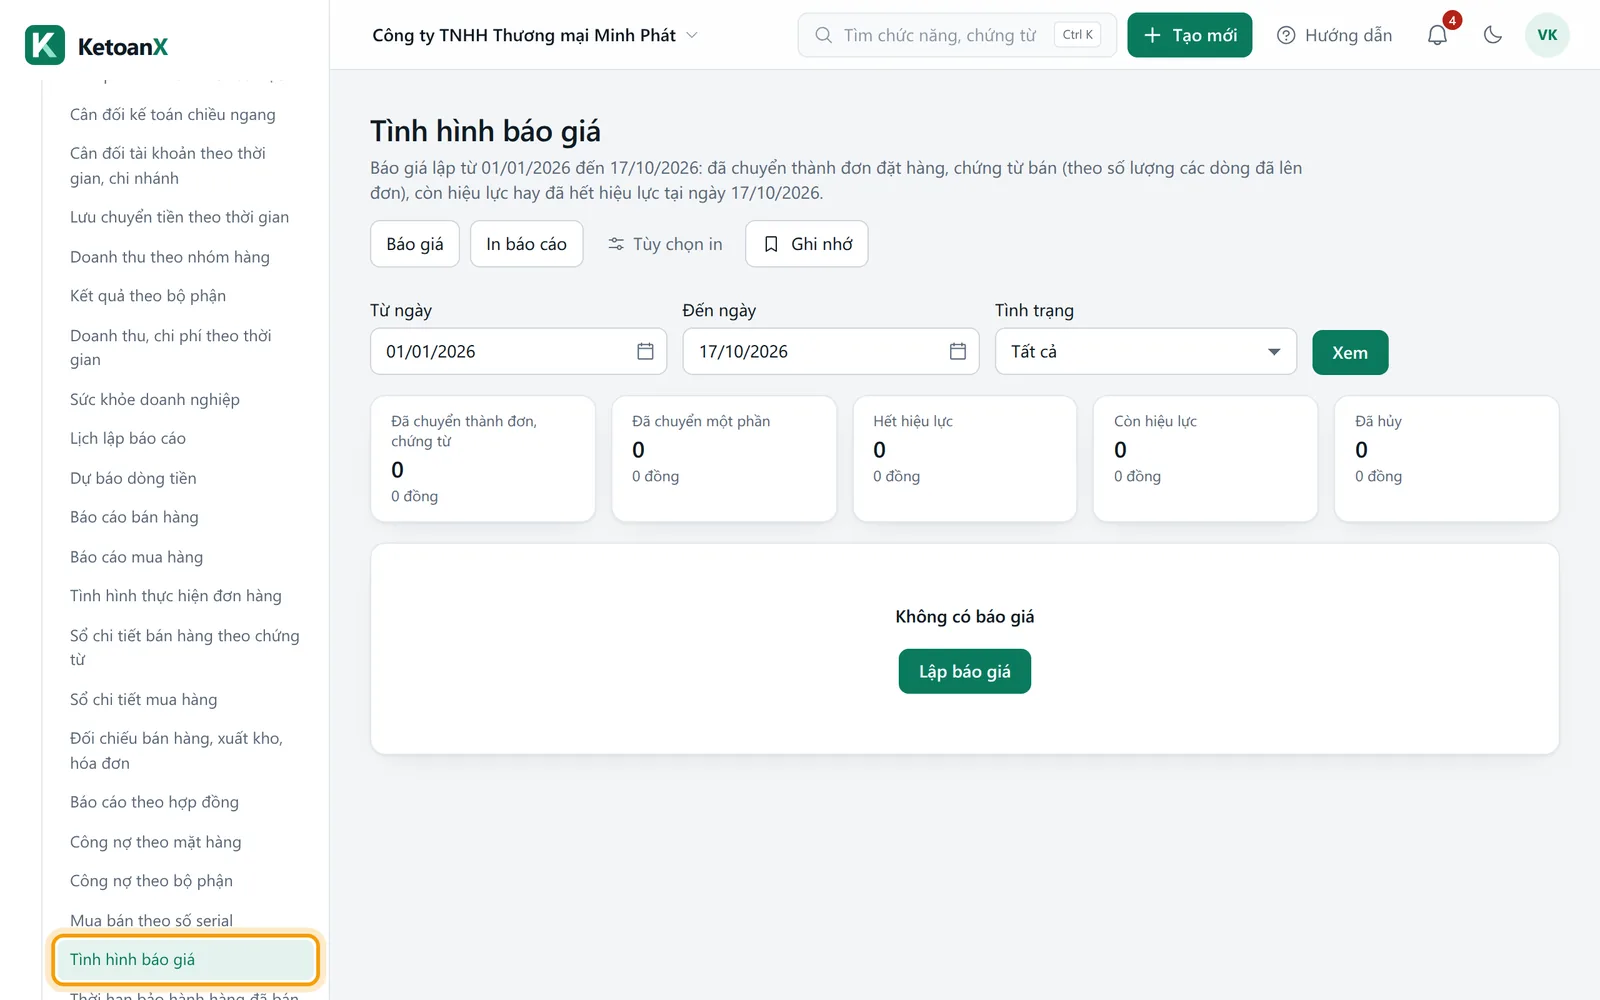Viewport: 1600px width, 1000px height.
Task: Open calendar picker for Đến ngày
Action: (x=957, y=351)
